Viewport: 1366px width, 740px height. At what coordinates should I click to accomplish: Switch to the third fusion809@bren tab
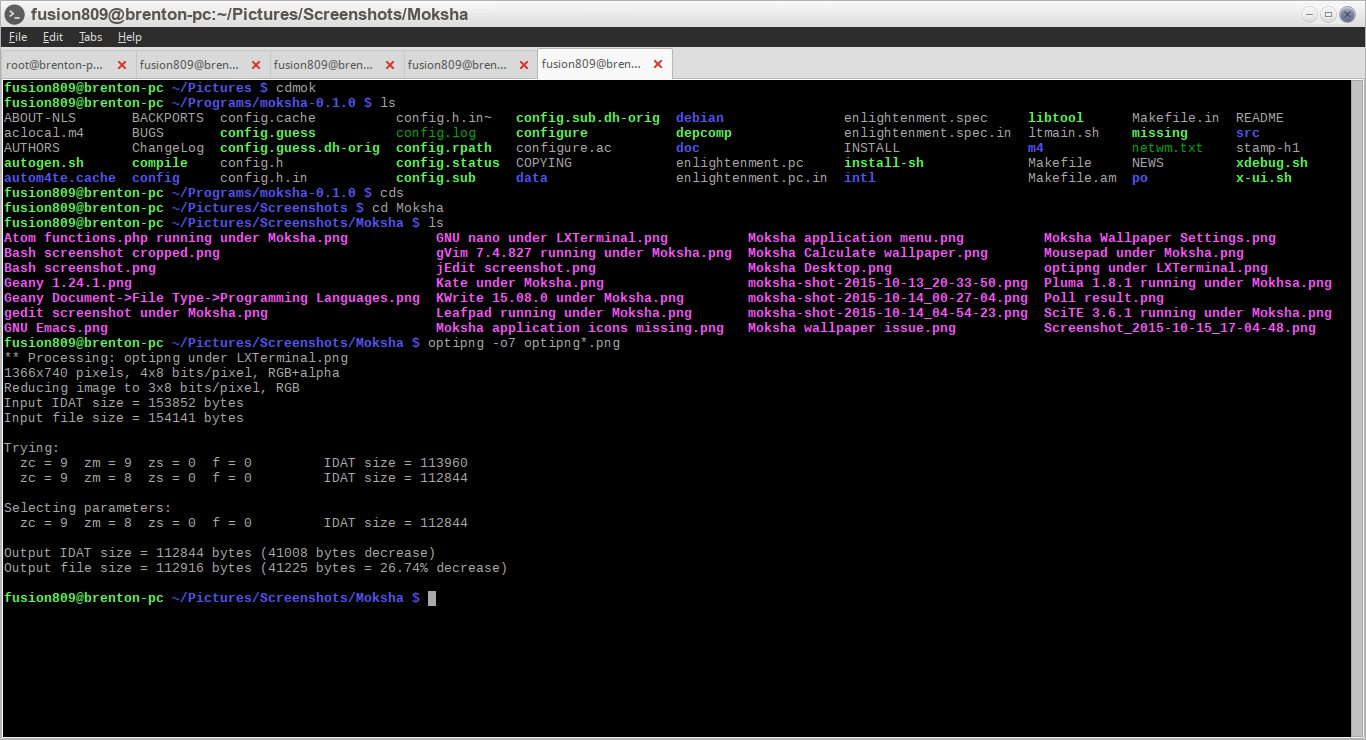458,63
